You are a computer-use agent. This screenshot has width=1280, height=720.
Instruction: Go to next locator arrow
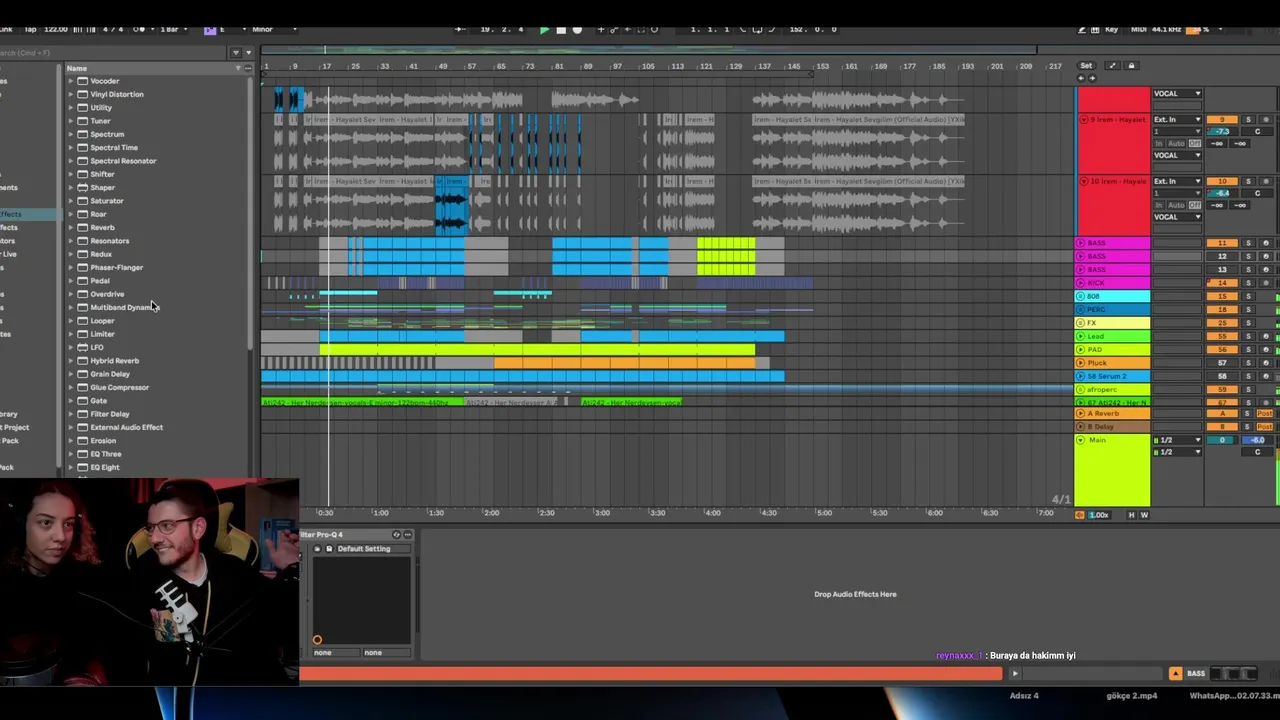tap(1091, 77)
